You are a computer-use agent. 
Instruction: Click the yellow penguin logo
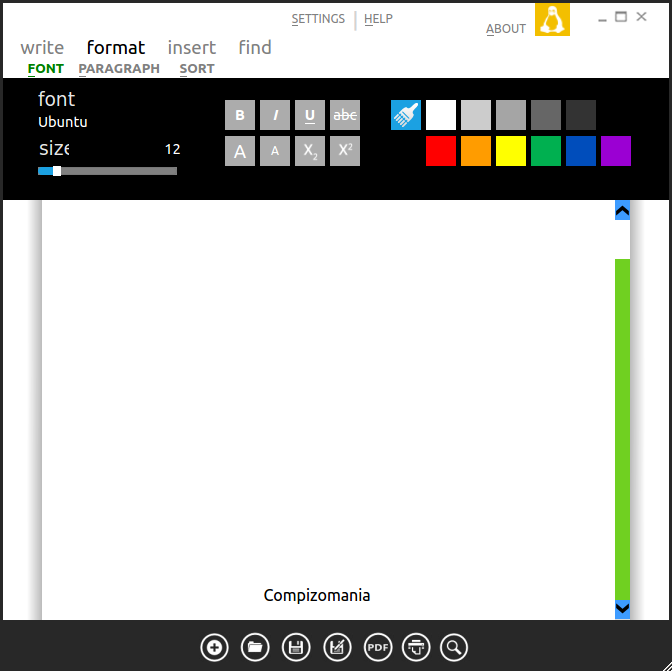point(552,20)
